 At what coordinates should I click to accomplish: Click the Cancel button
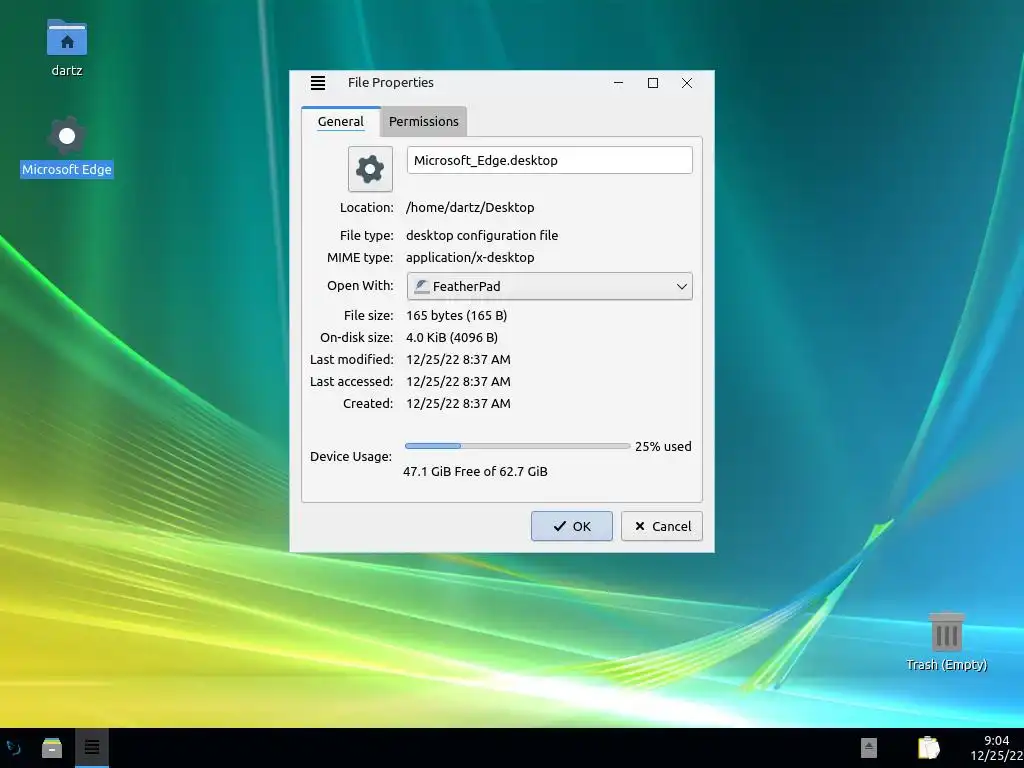[662, 526]
